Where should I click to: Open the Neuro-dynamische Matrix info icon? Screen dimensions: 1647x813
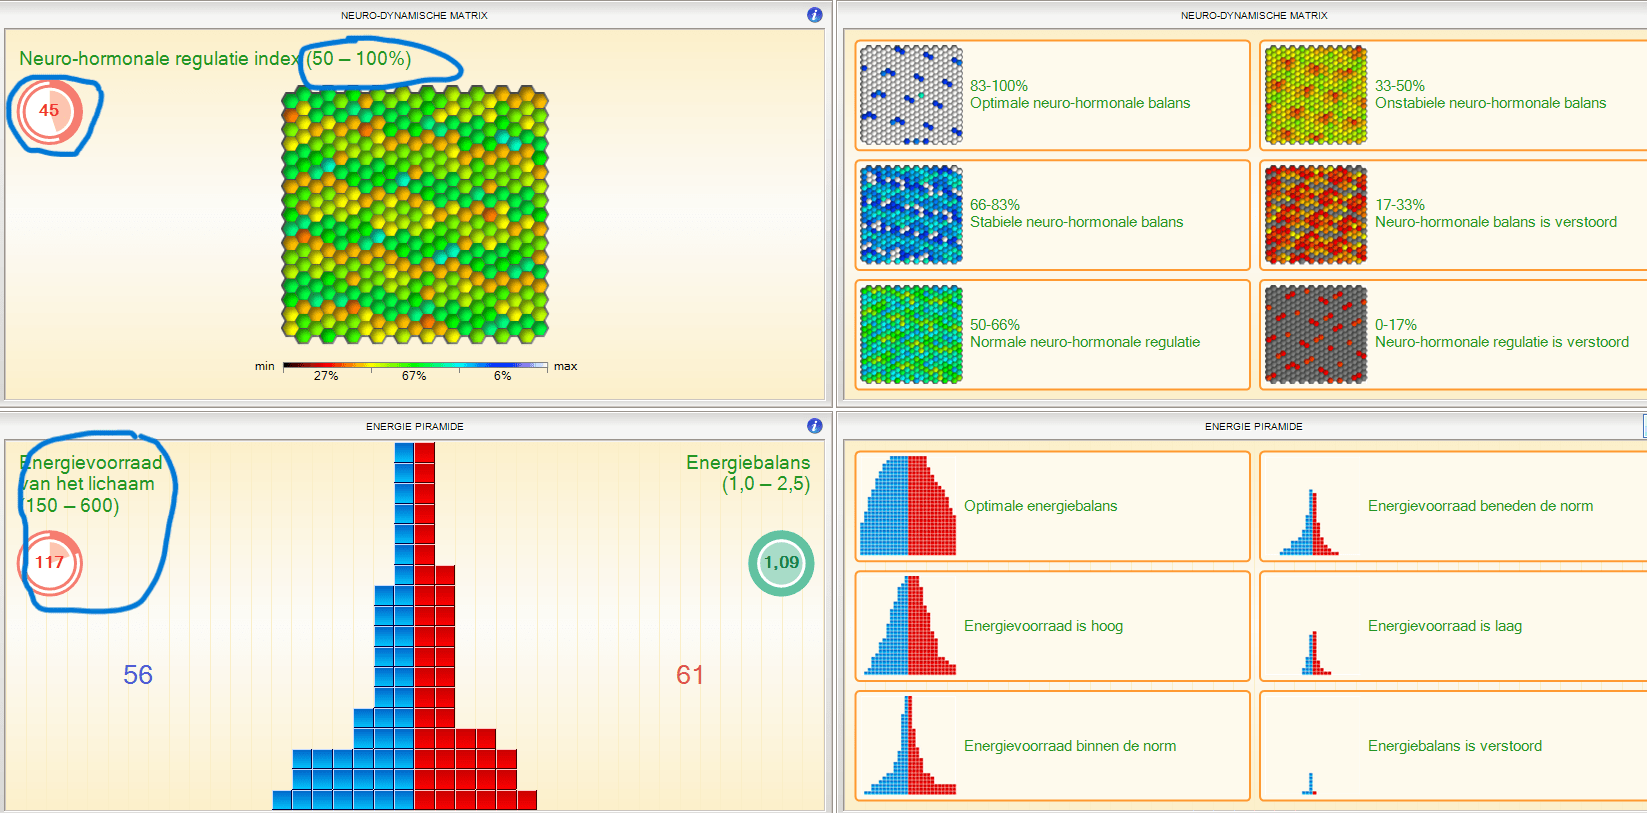point(814,15)
